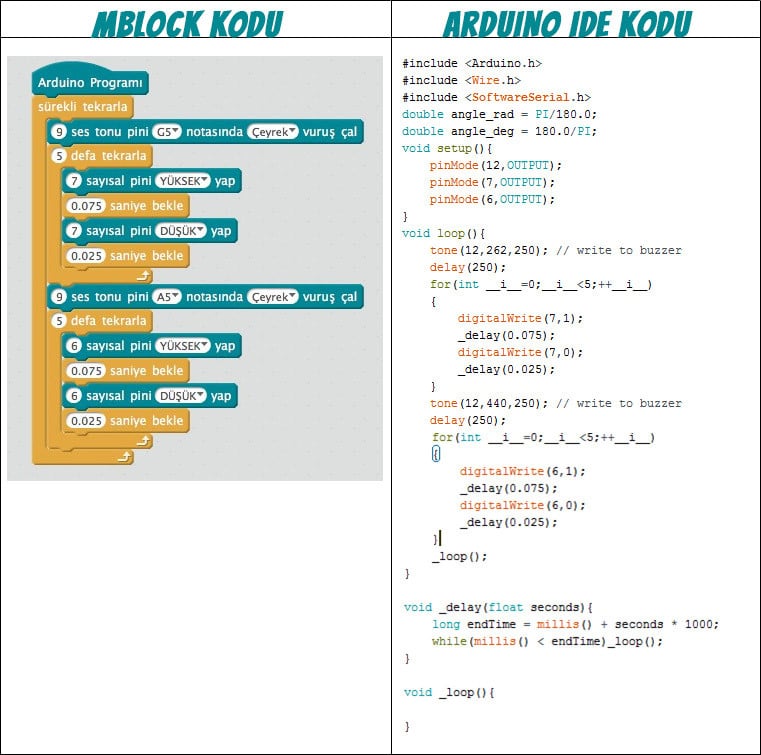Viewport: 761px width, 755px height.
Task: Click the MBLOCK KODU heading
Action: click(187, 23)
